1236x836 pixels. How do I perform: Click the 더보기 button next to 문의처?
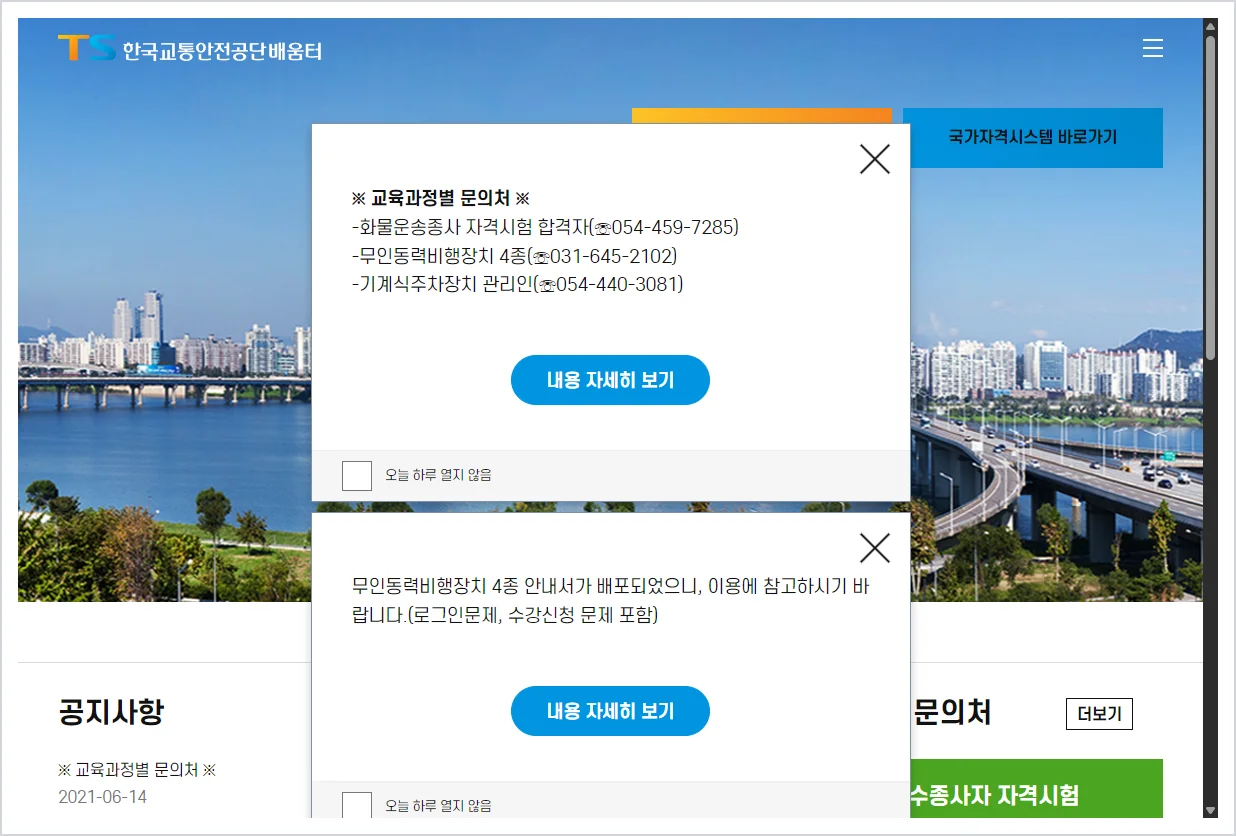point(1099,714)
